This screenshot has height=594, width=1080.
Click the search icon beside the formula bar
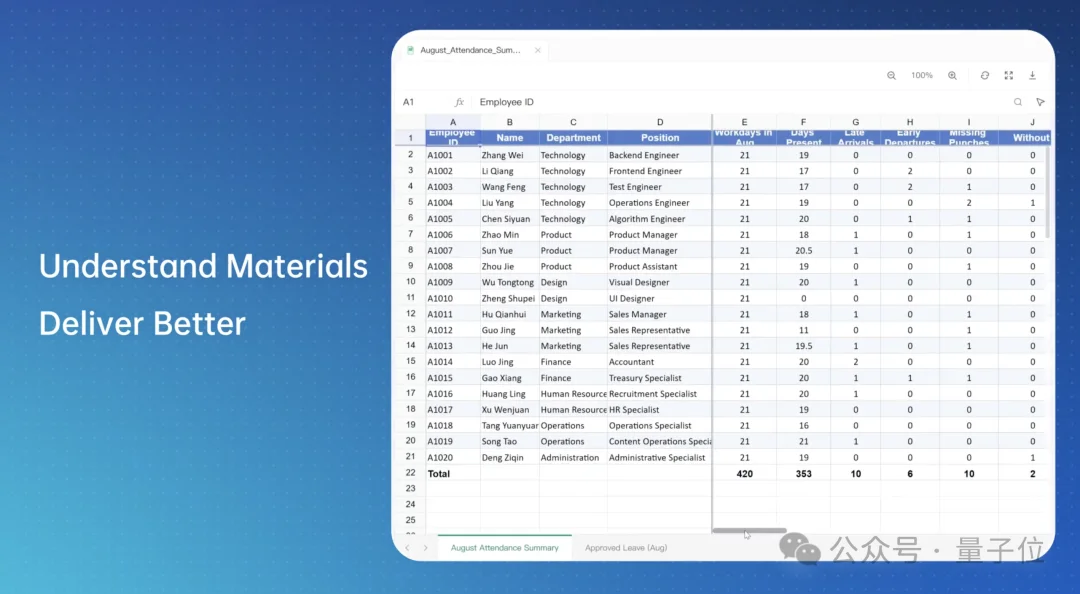[1017, 102]
